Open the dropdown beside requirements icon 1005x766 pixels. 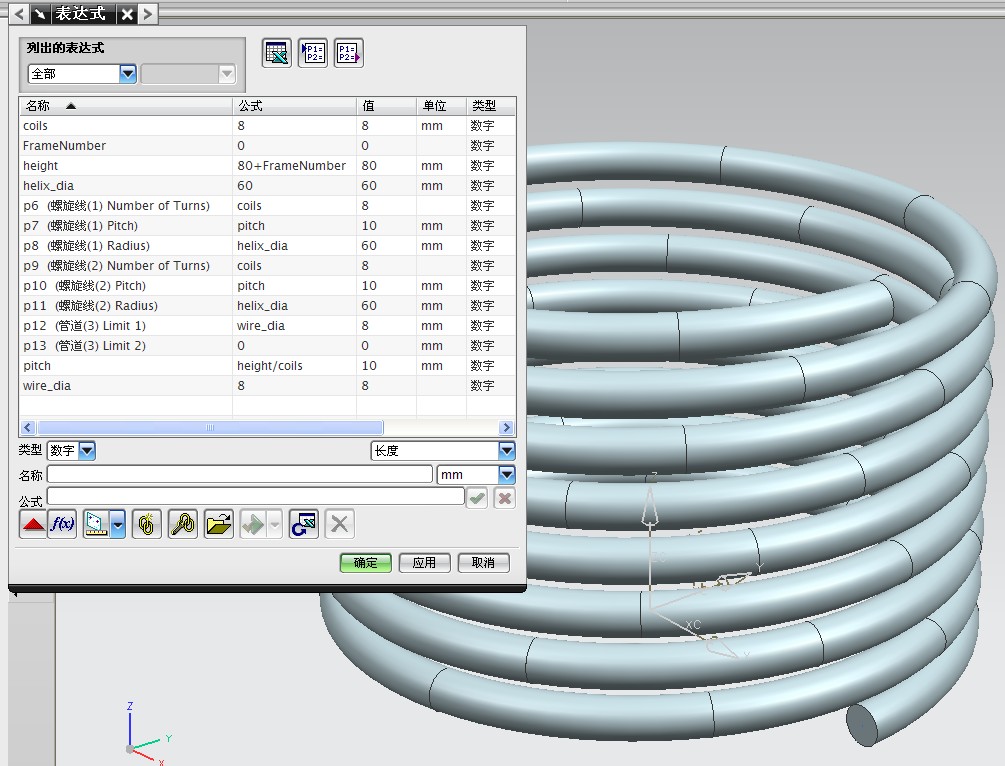[275, 524]
